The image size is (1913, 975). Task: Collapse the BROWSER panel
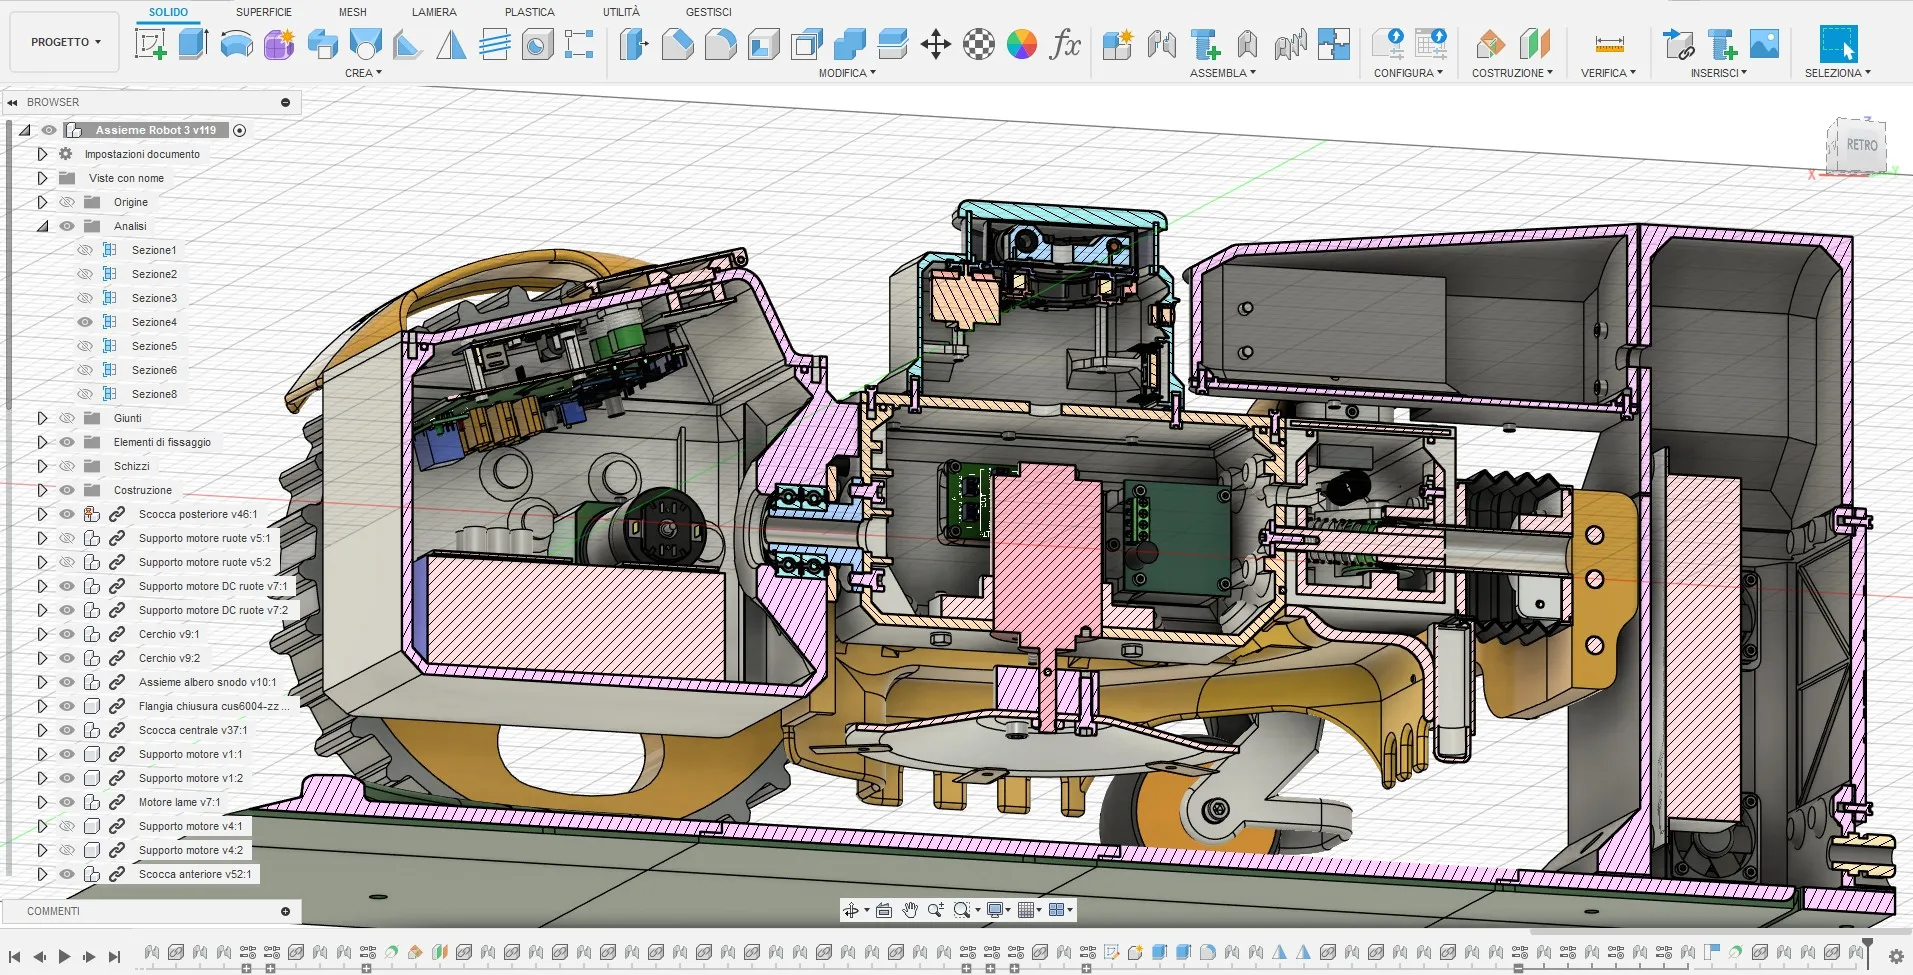[12, 102]
